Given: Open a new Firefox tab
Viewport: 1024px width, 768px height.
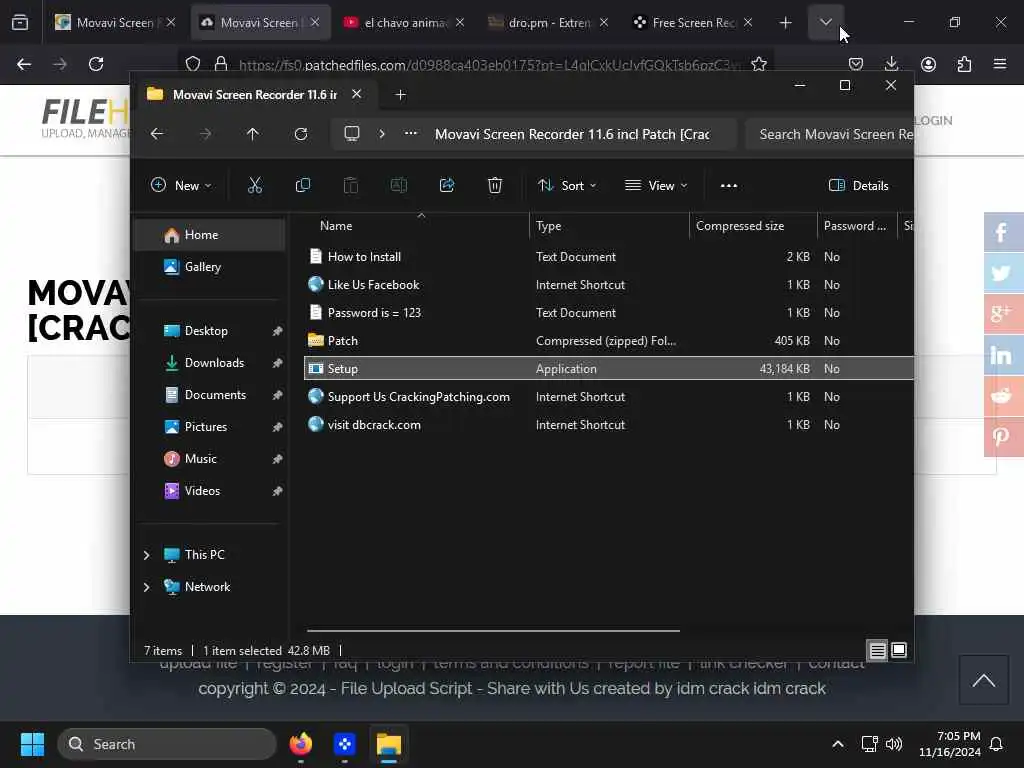Looking at the screenshot, I should pos(785,22).
